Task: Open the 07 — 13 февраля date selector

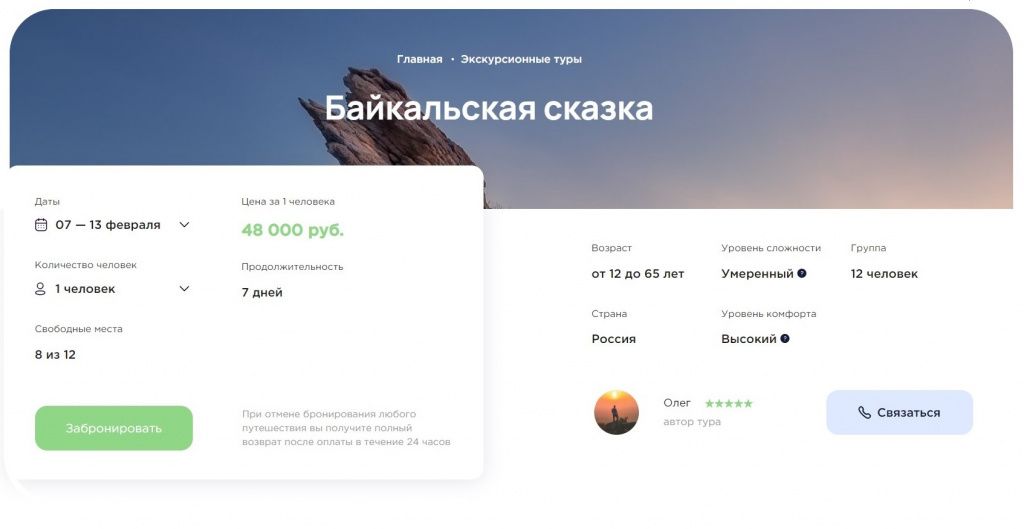Action: tap(112, 225)
